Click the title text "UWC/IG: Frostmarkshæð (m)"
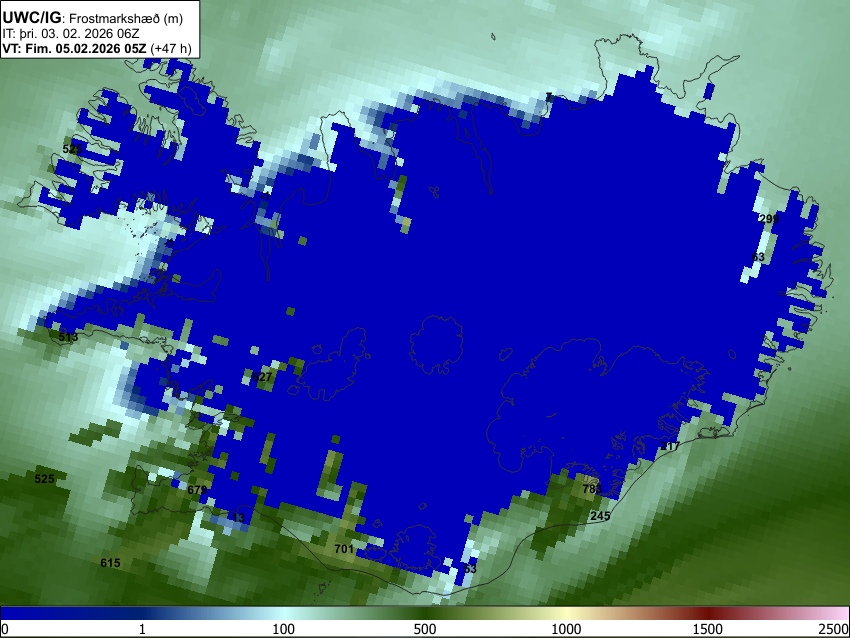Viewport: 850px width, 638px height. 93,18
